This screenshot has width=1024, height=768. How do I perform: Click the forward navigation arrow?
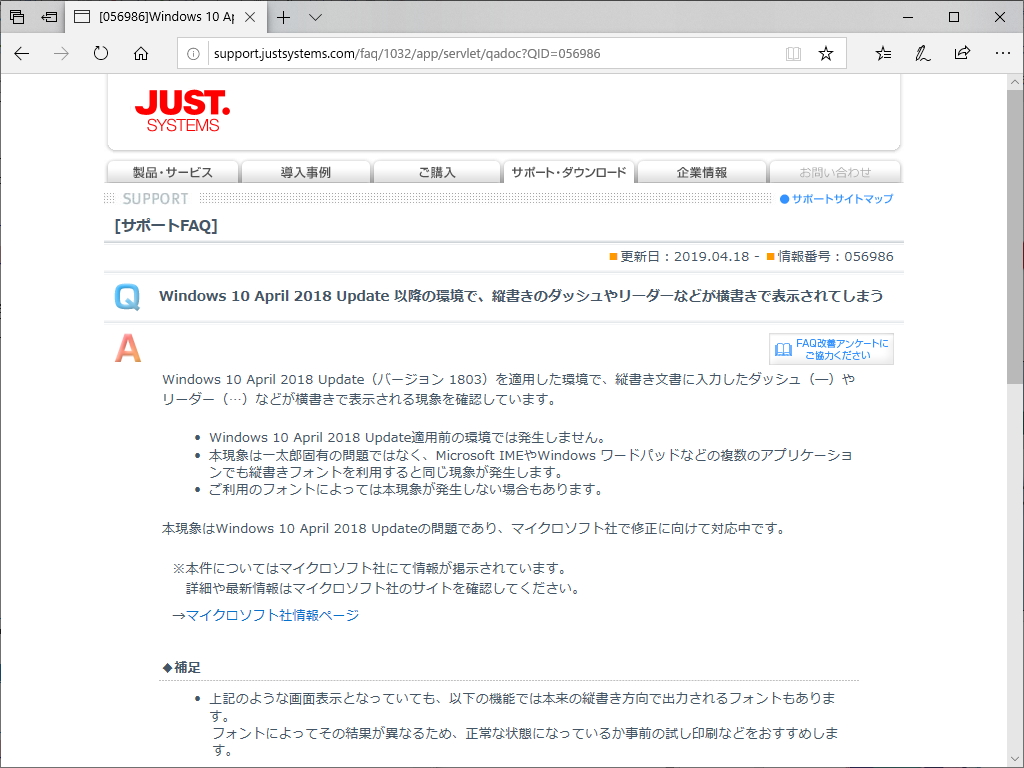point(61,54)
